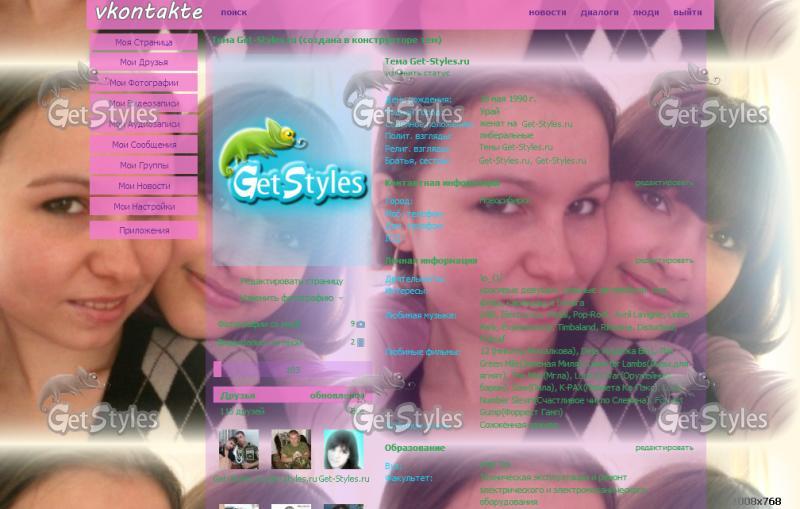
Task: Click обновления in the Друзья header
Action: 337,395
